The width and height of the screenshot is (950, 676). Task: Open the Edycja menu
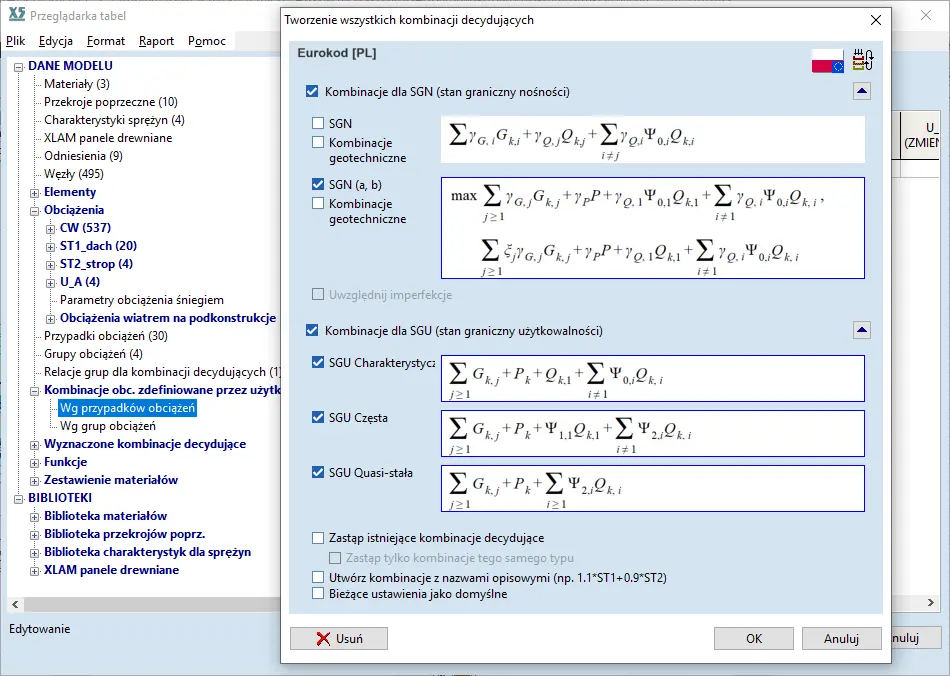(56, 41)
